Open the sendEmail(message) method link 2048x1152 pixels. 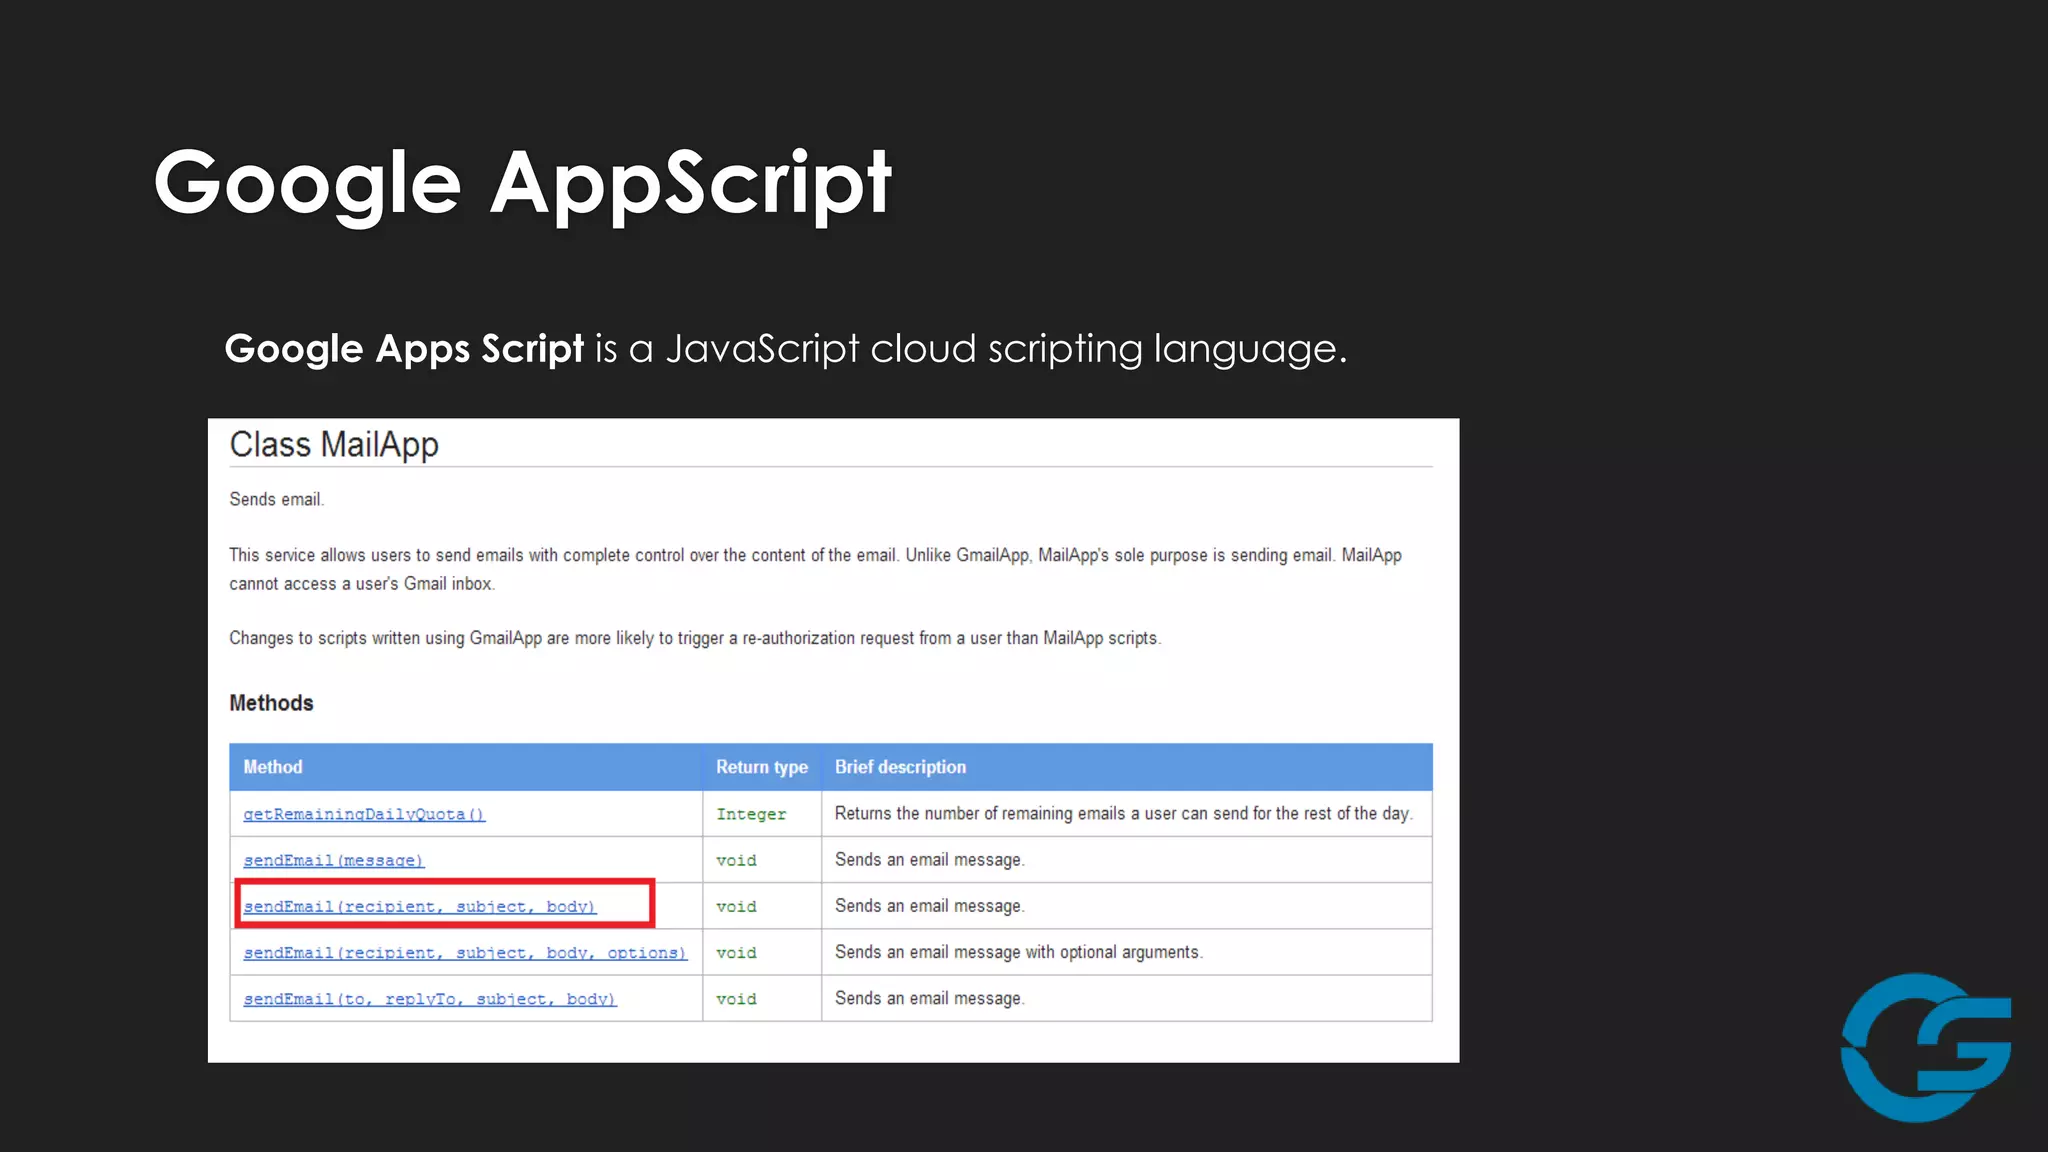click(x=333, y=860)
